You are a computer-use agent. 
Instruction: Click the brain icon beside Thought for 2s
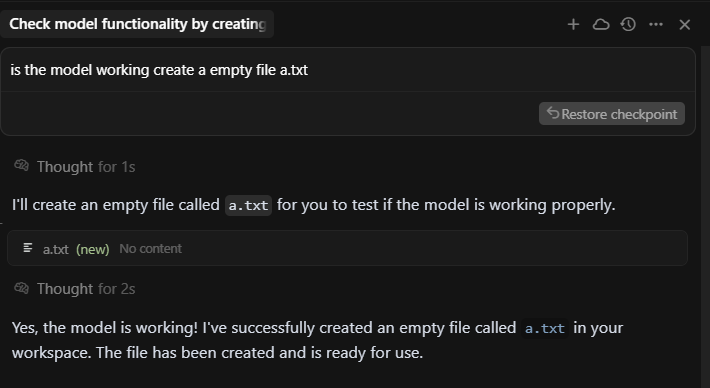click(21, 288)
